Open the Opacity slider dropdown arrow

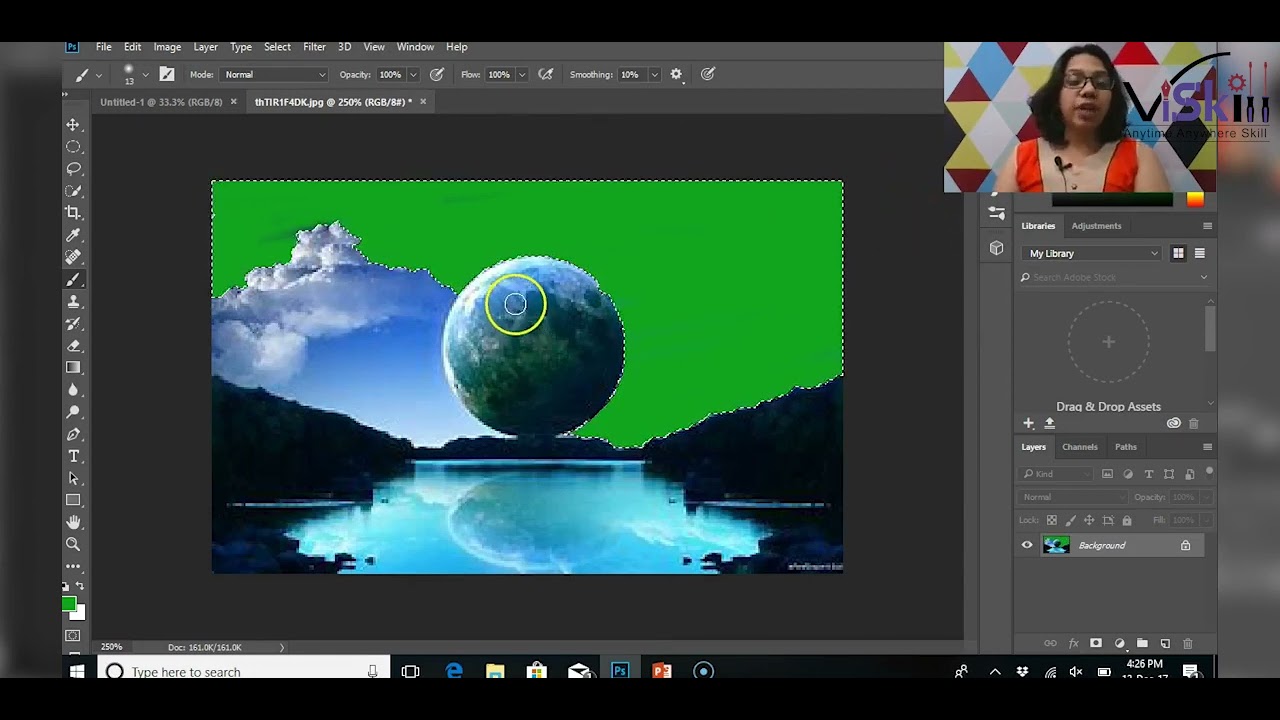tap(413, 74)
